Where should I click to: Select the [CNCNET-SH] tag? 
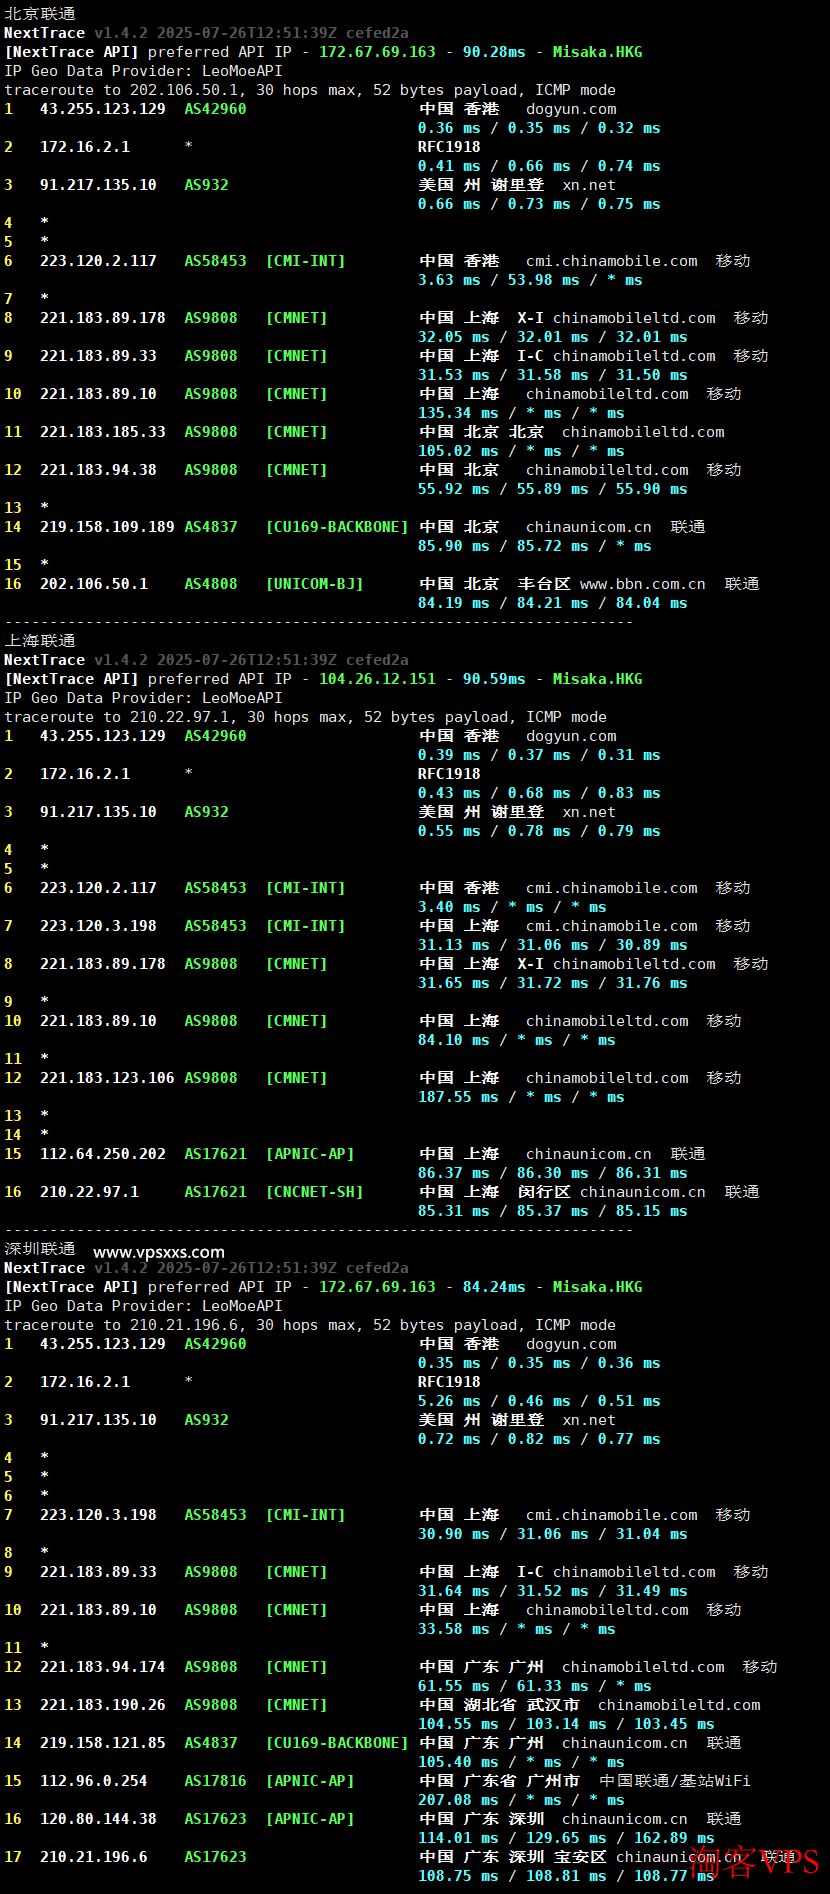click(x=314, y=1192)
